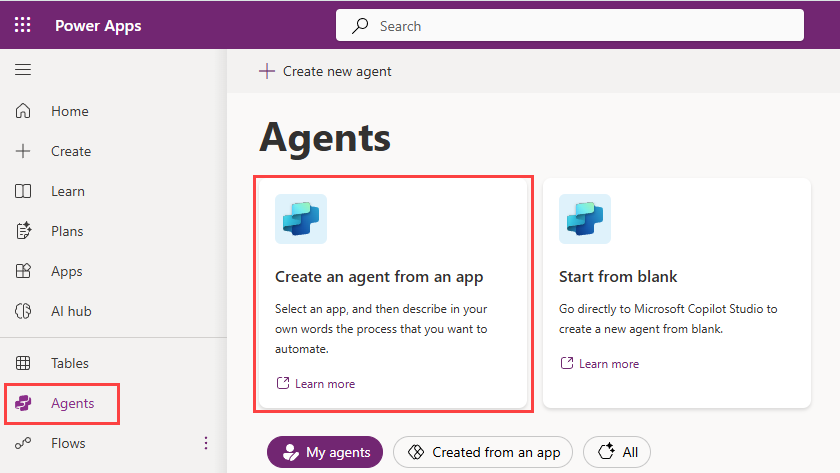This screenshot has height=473, width=840.
Task: Click into the Search box
Action: [x=569, y=25]
